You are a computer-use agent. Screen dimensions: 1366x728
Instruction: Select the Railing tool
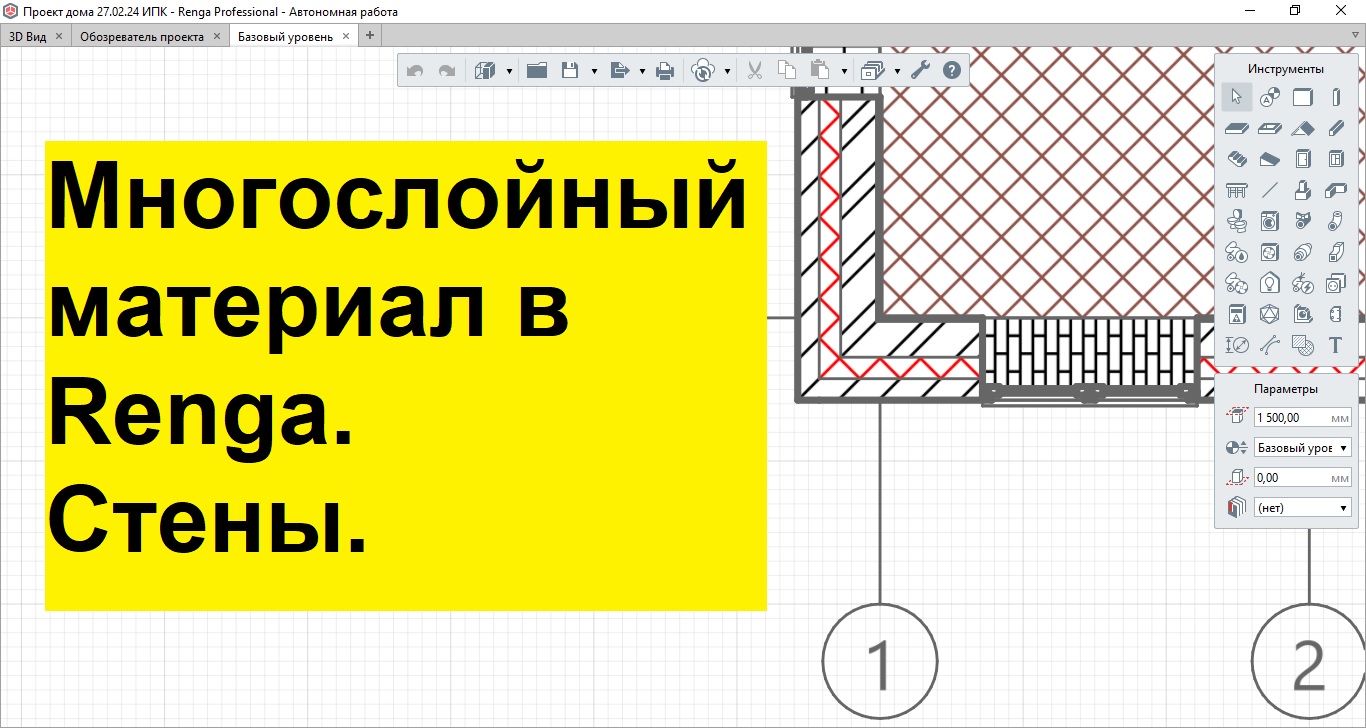pos(1237,190)
